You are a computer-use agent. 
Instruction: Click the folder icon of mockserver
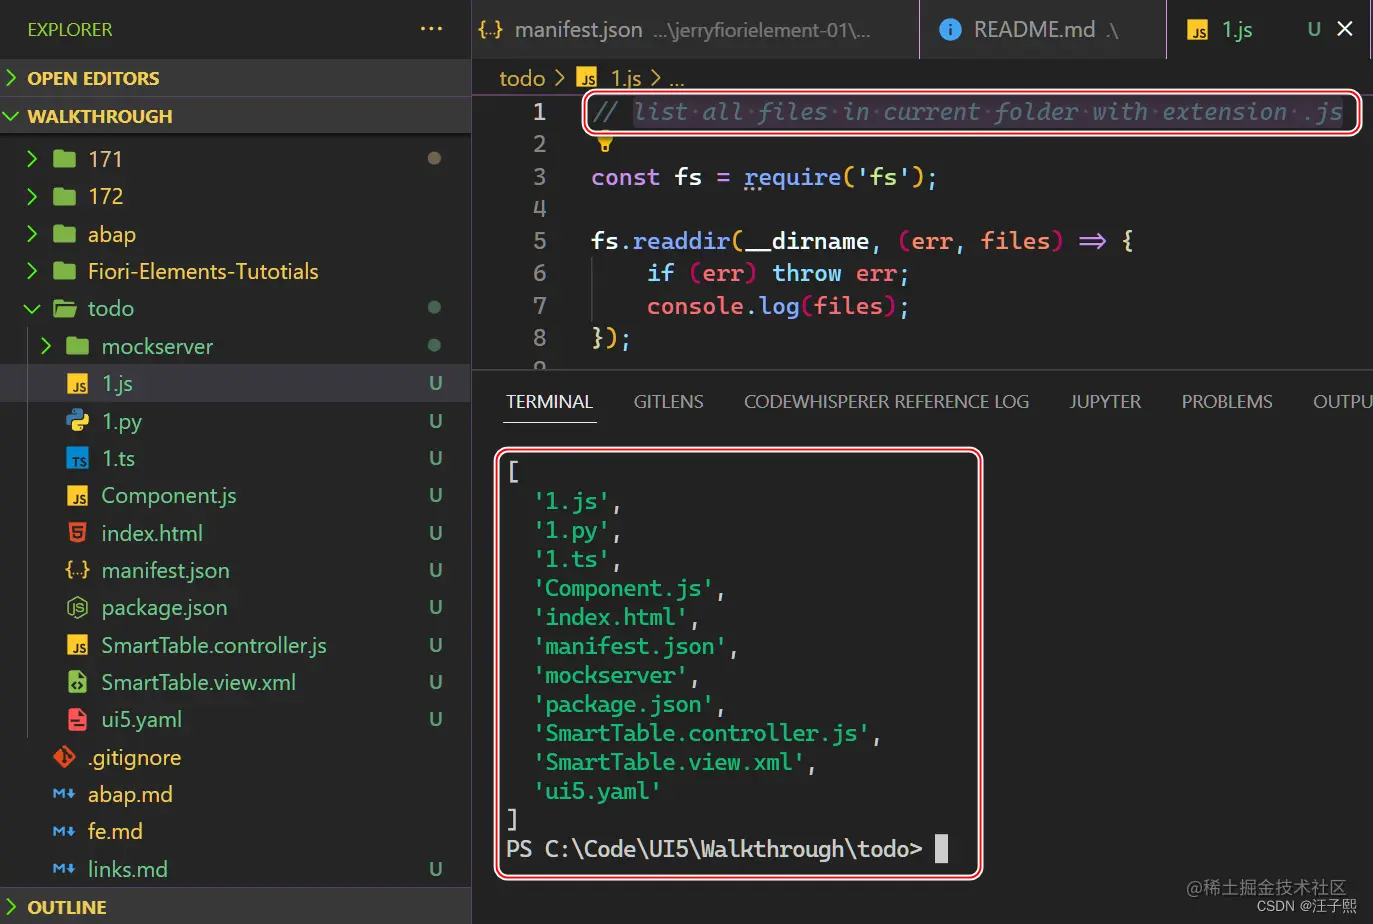pos(78,346)
